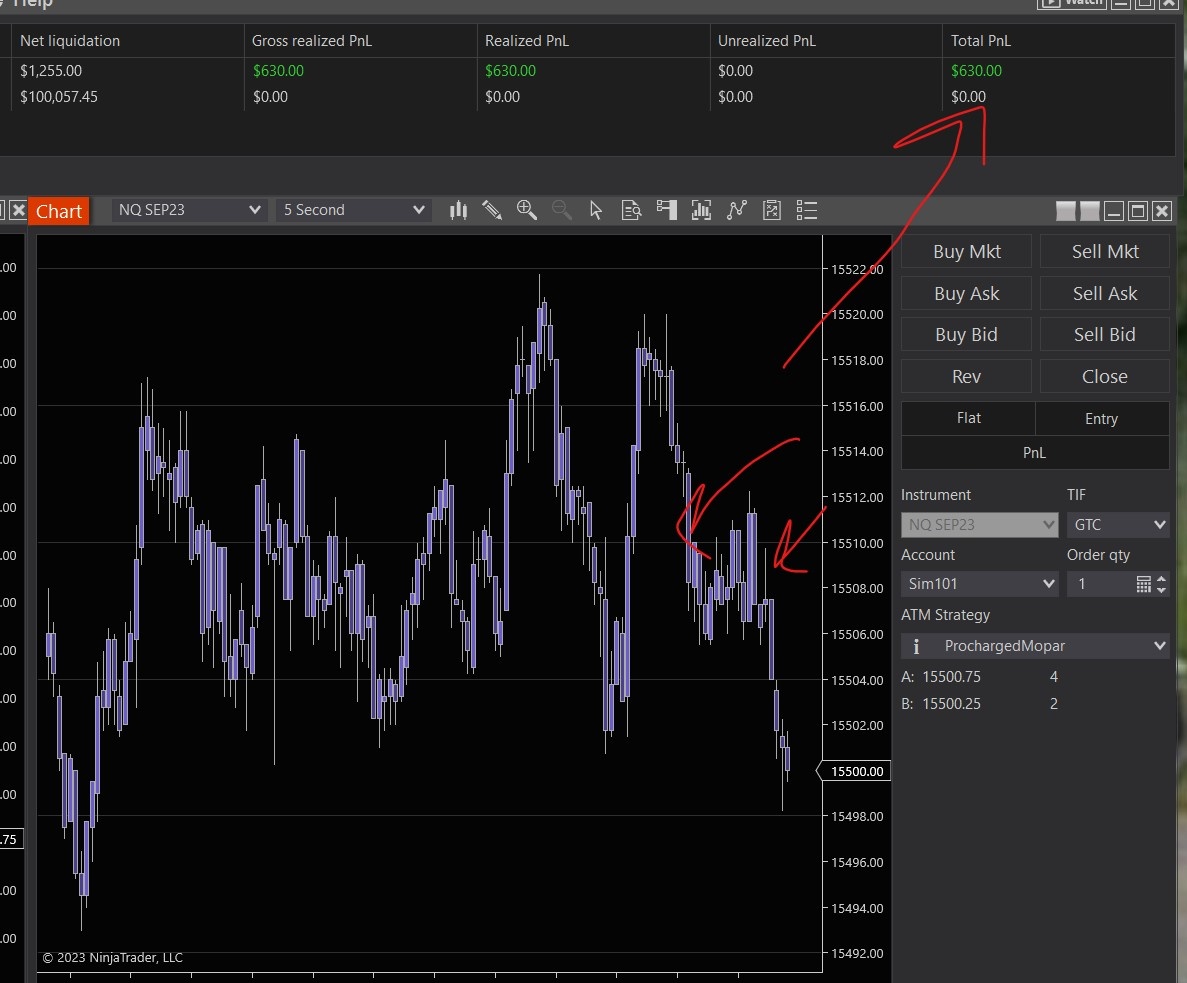Select the drawing tools pencil icon
This screenshot has width=1187, height=983.
pos(492,210)
